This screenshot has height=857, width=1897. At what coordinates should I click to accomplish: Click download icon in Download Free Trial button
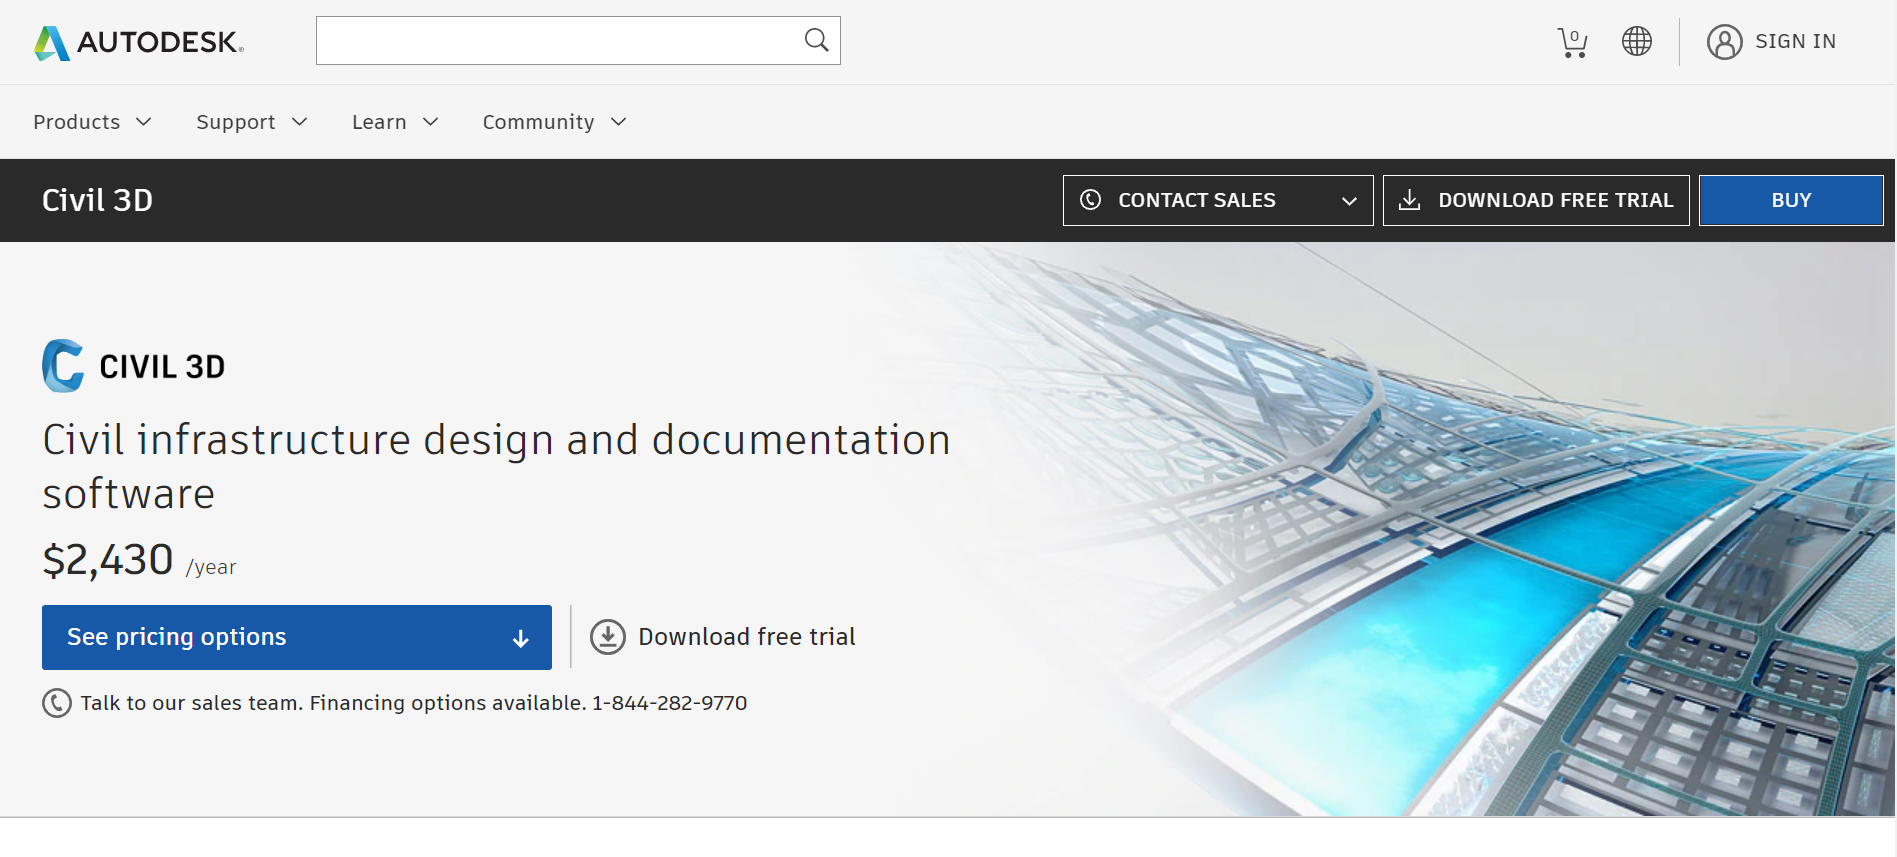pyautogui.click(x=1409, y=200)
